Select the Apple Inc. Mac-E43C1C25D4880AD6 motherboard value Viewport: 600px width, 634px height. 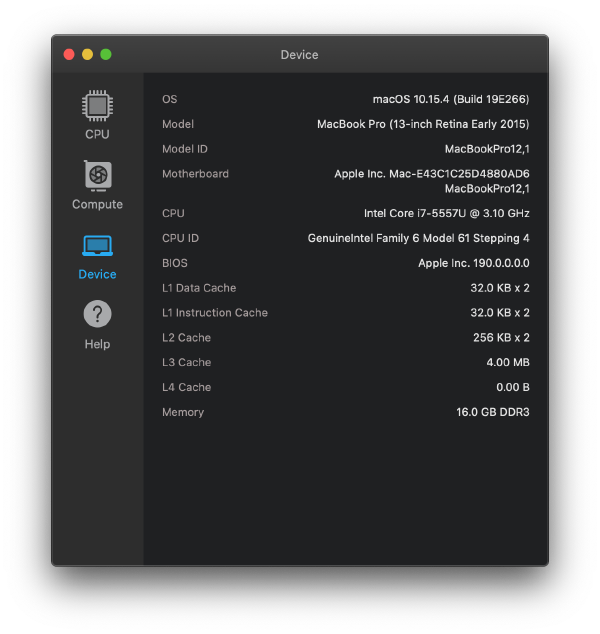432,174
